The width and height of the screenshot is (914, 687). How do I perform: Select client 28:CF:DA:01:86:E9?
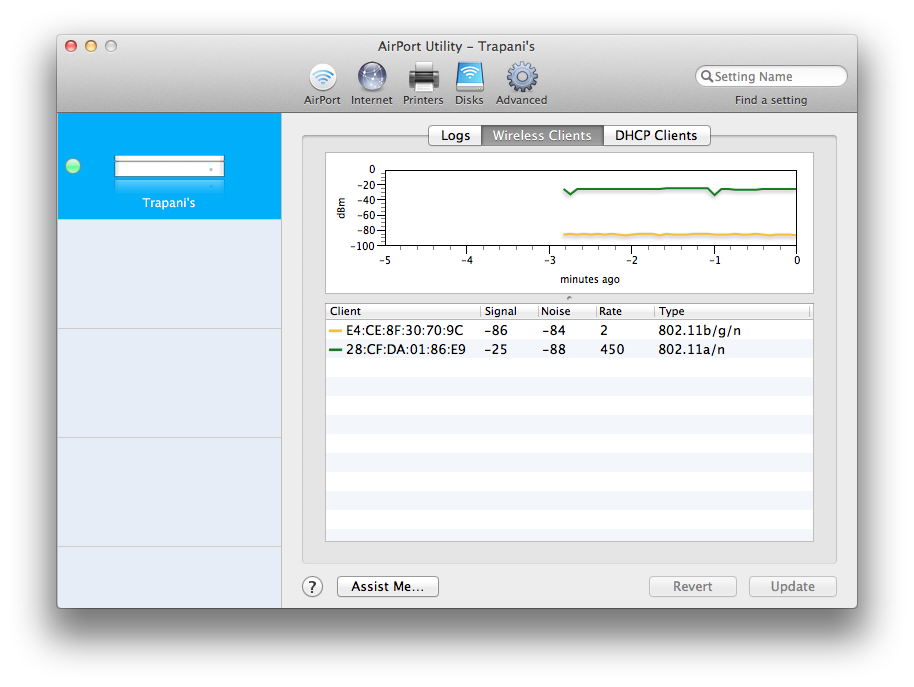[x=569, y=350]
